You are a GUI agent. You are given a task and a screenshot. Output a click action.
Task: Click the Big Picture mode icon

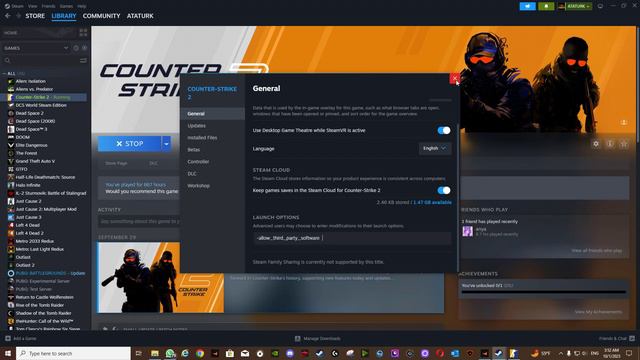tap(600, 6)
